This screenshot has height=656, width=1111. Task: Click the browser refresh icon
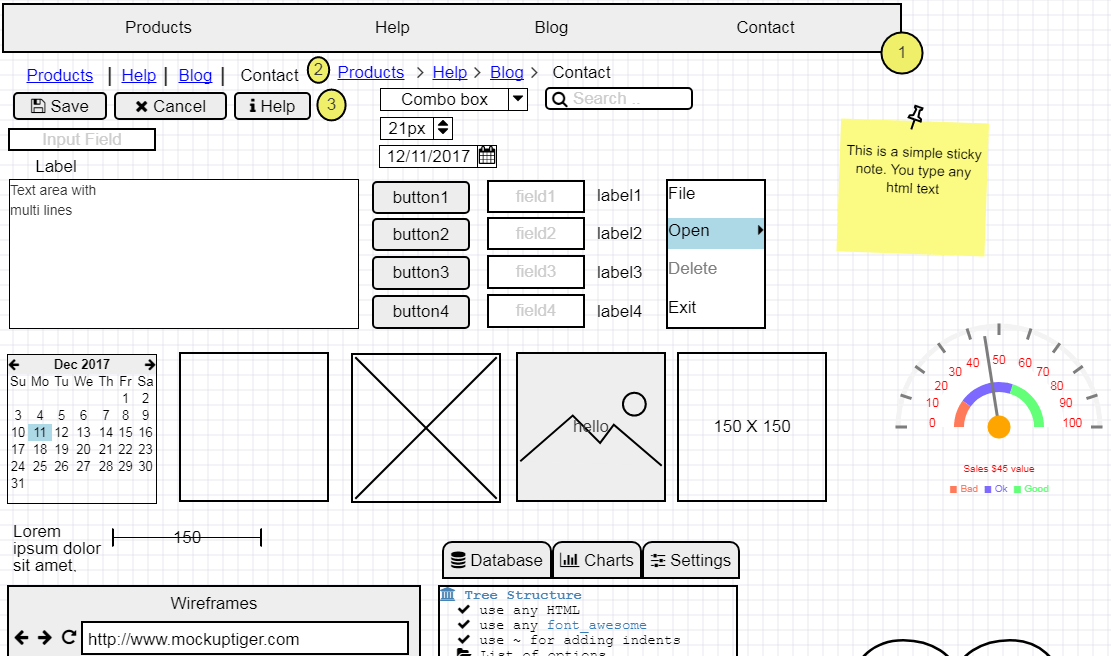69,637
